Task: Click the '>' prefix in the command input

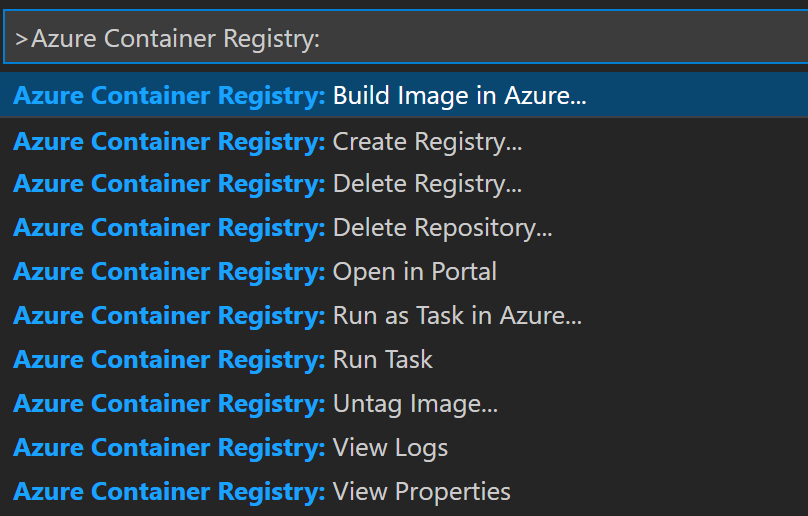Action: click(x=21, y=39)
